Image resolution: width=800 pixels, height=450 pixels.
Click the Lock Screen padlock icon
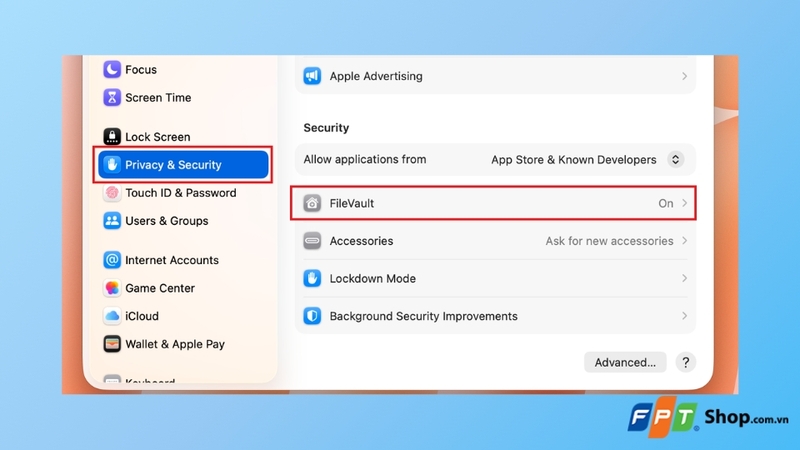point(112,137)
